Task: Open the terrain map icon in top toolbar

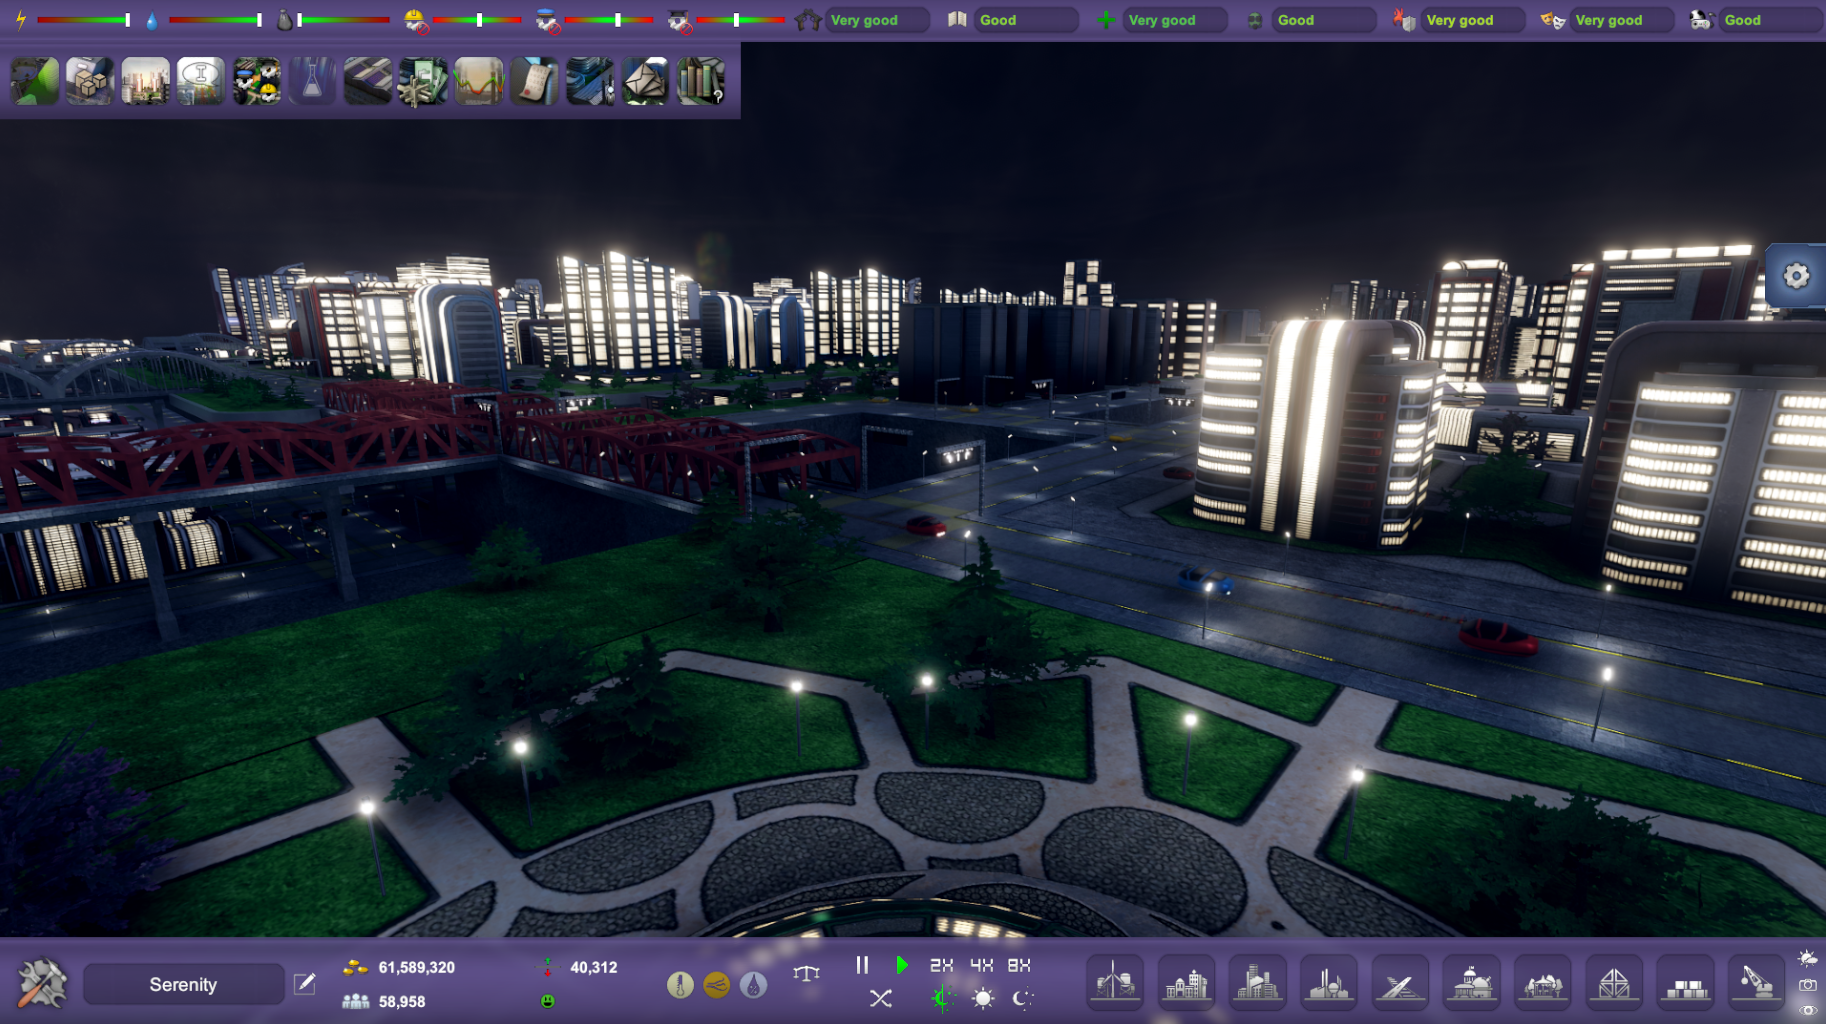Action: (35, 81)
